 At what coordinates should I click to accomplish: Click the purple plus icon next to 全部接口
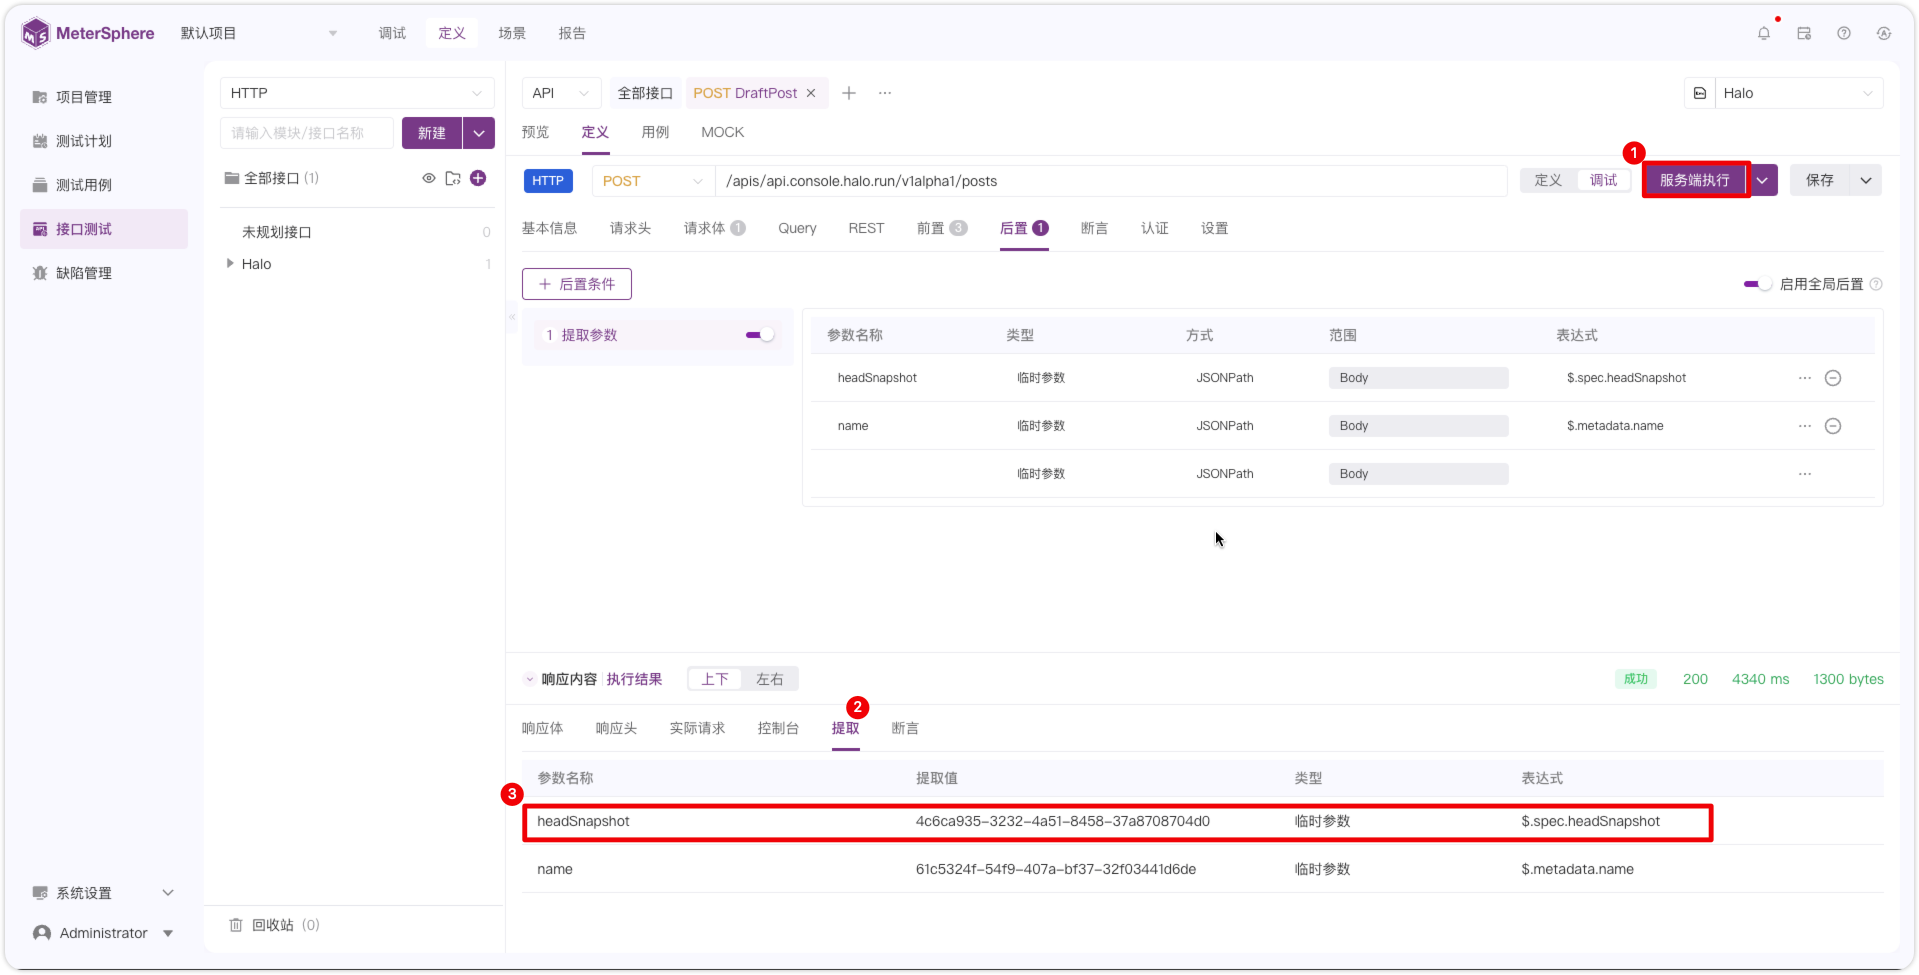point(478,178)
